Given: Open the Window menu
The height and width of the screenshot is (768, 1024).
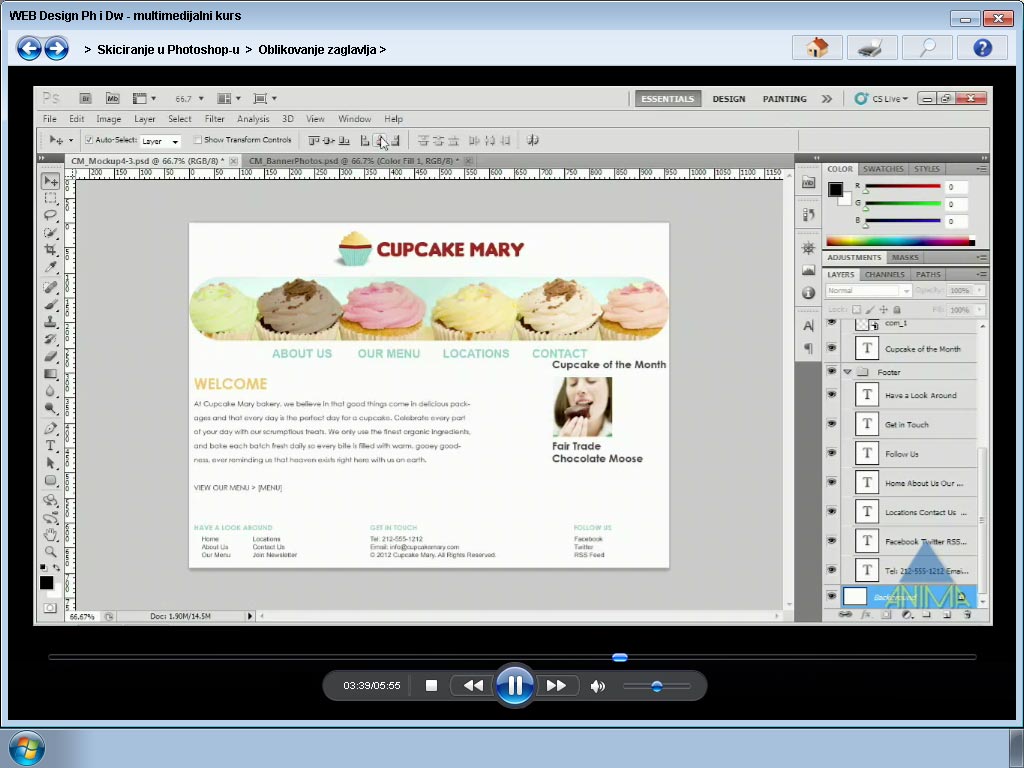Looking at the screenshot, I should (x=354, y=118).
